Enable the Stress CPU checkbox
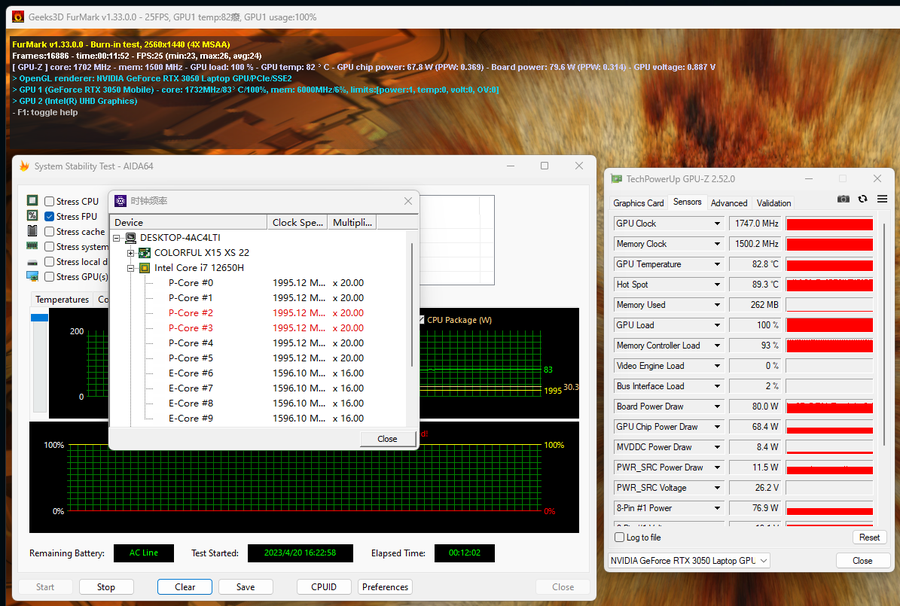900x606 pixels. click(x=49, y=201)
